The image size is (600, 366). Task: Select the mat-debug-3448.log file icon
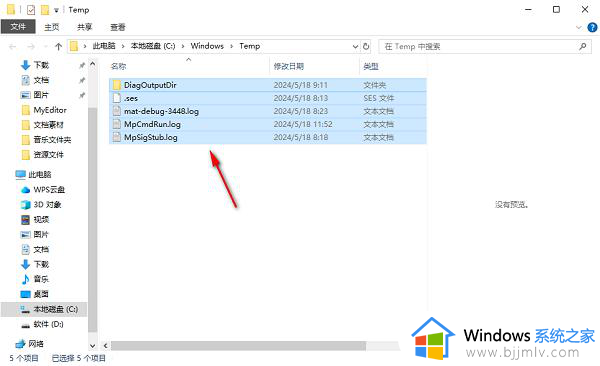click(x=117, y=111)
